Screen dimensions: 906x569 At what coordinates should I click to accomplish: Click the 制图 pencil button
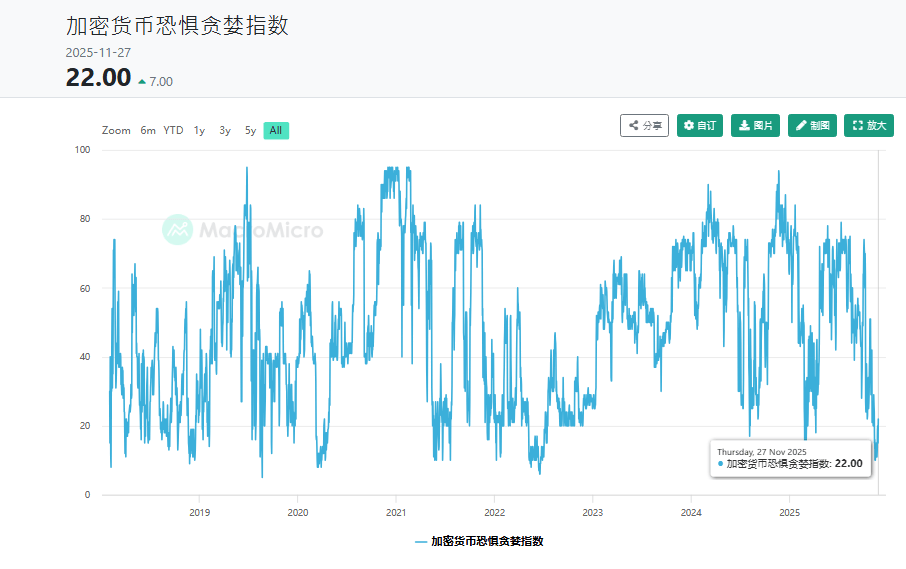coord(812,125)
